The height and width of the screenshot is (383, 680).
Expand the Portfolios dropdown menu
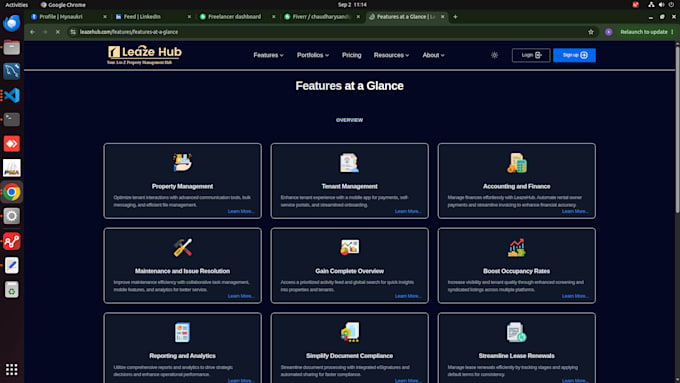[x=313, y=55]
